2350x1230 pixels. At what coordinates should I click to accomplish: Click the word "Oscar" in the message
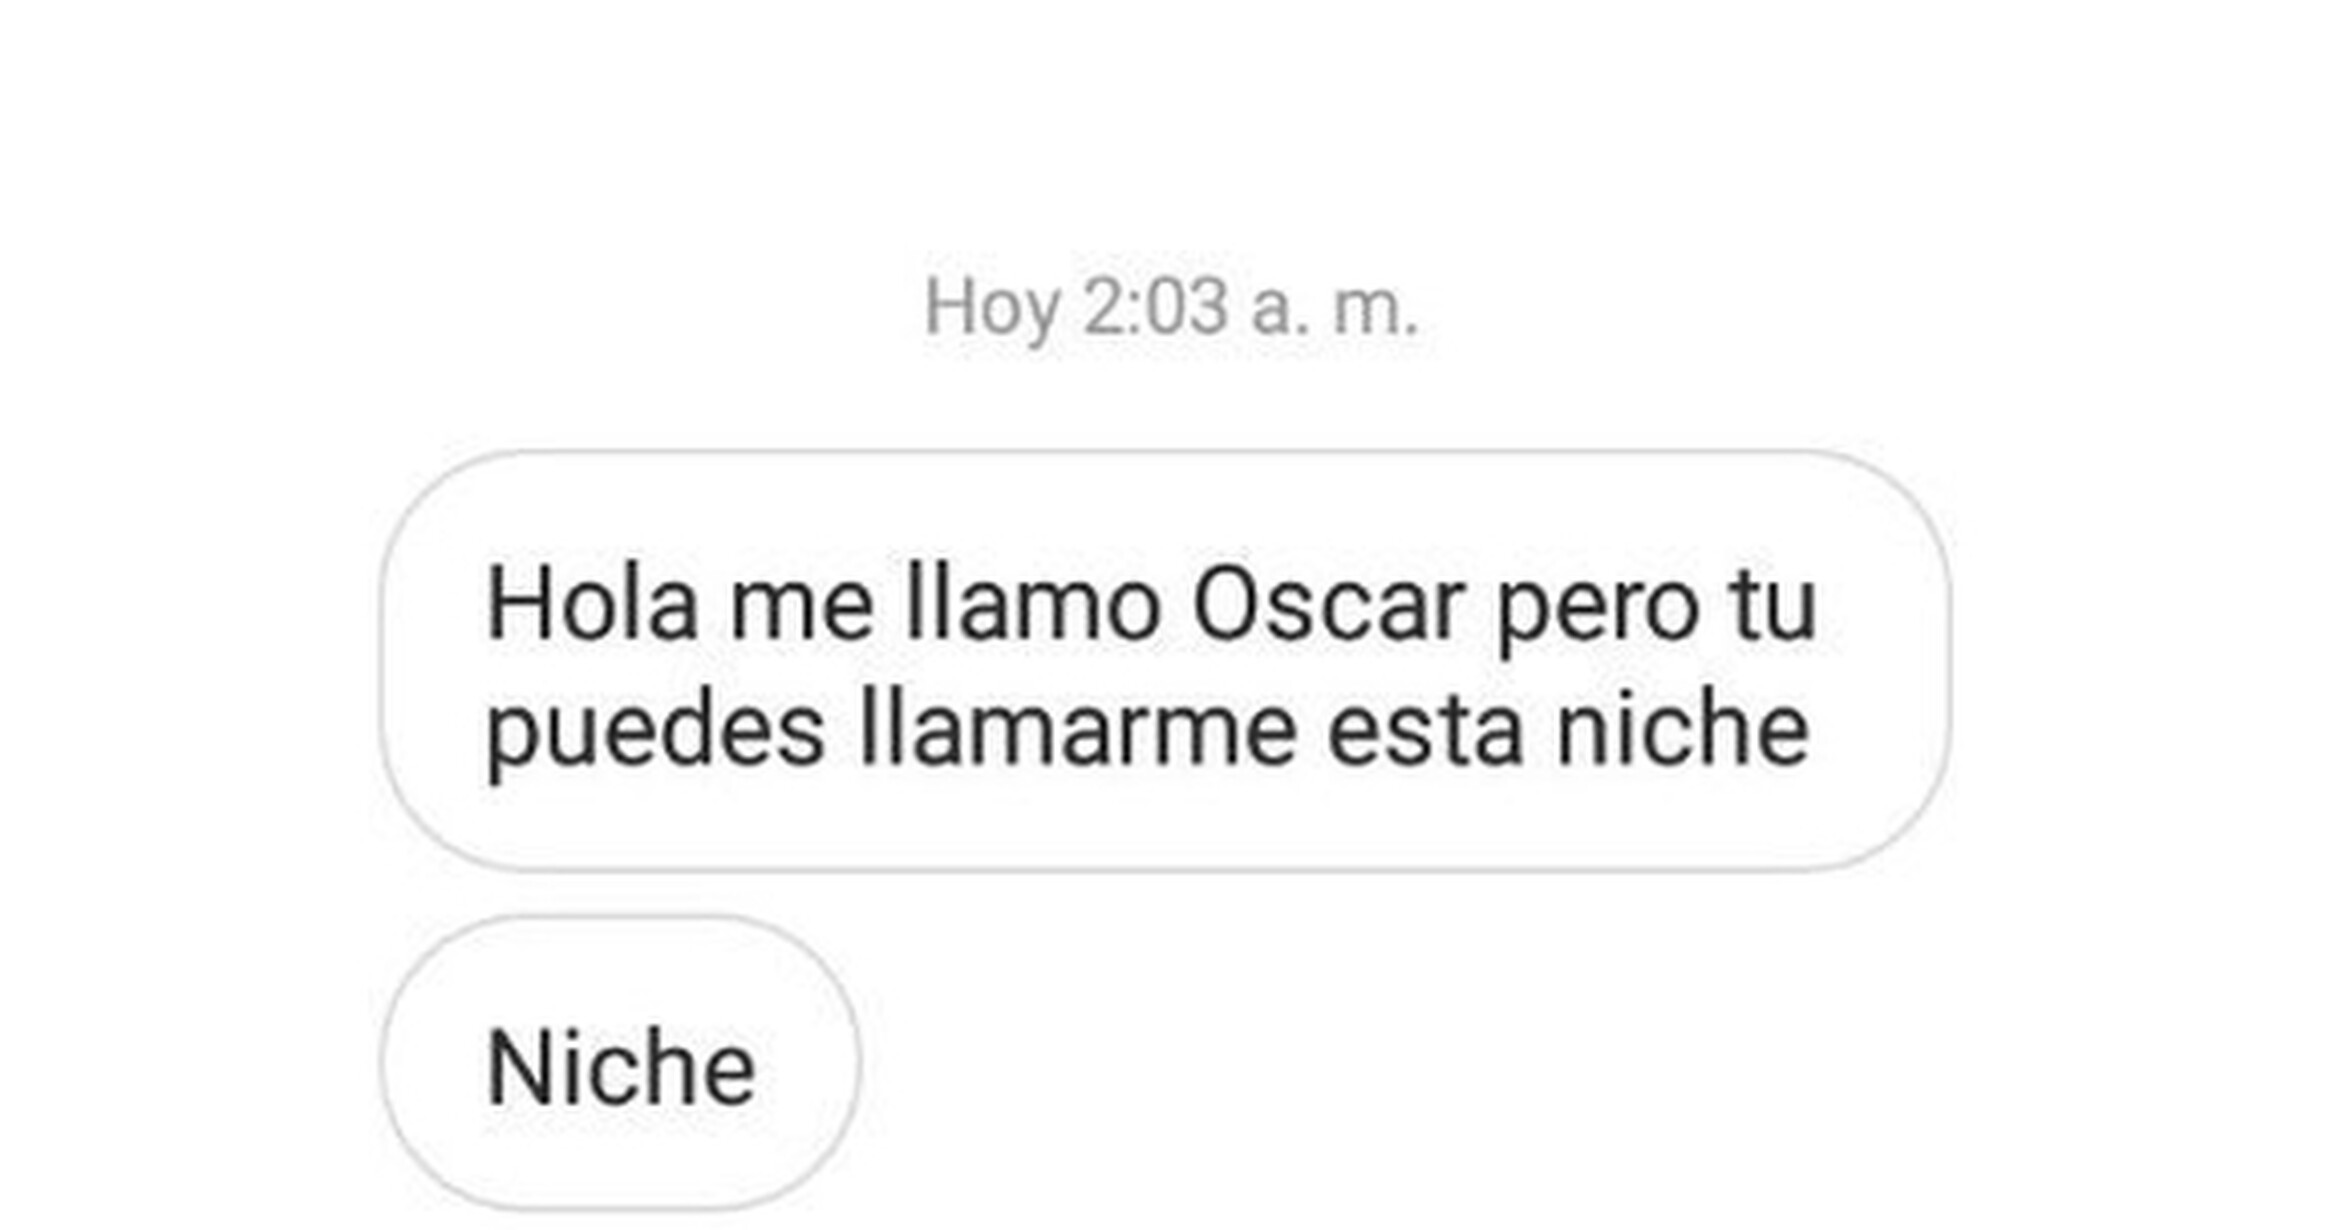tap(1329, 605)
